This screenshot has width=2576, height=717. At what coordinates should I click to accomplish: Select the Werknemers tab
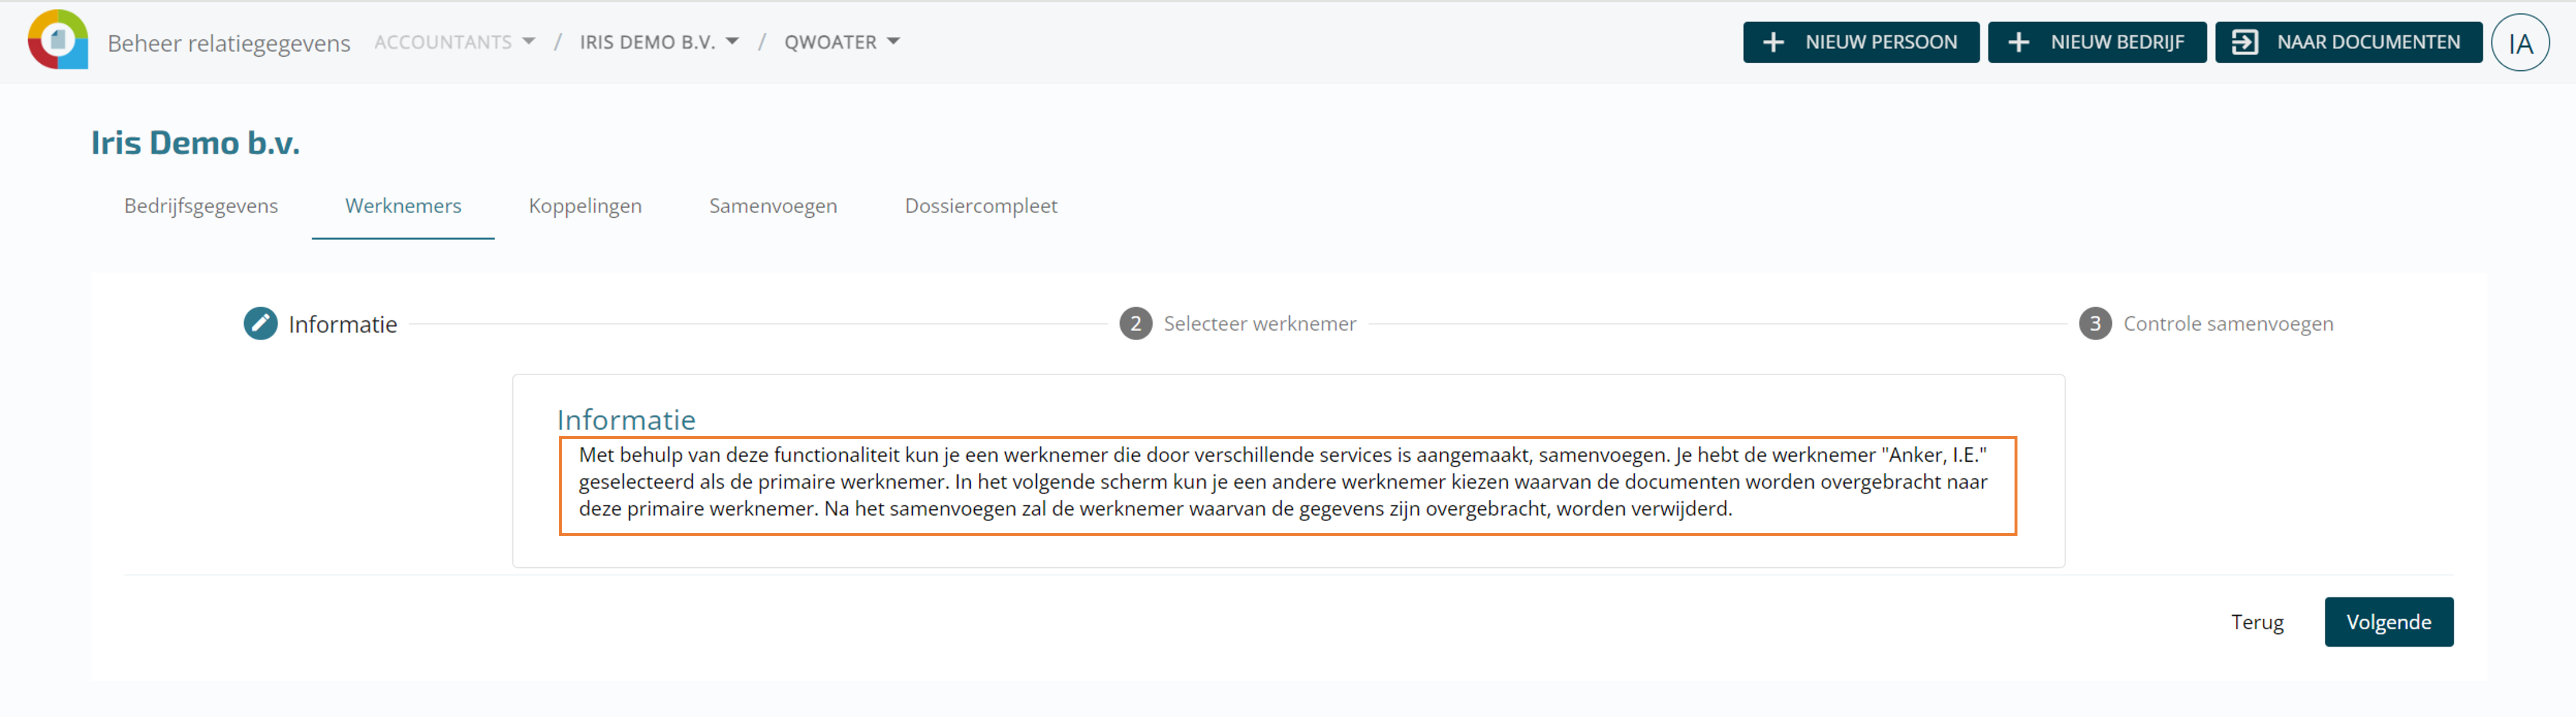403,206
